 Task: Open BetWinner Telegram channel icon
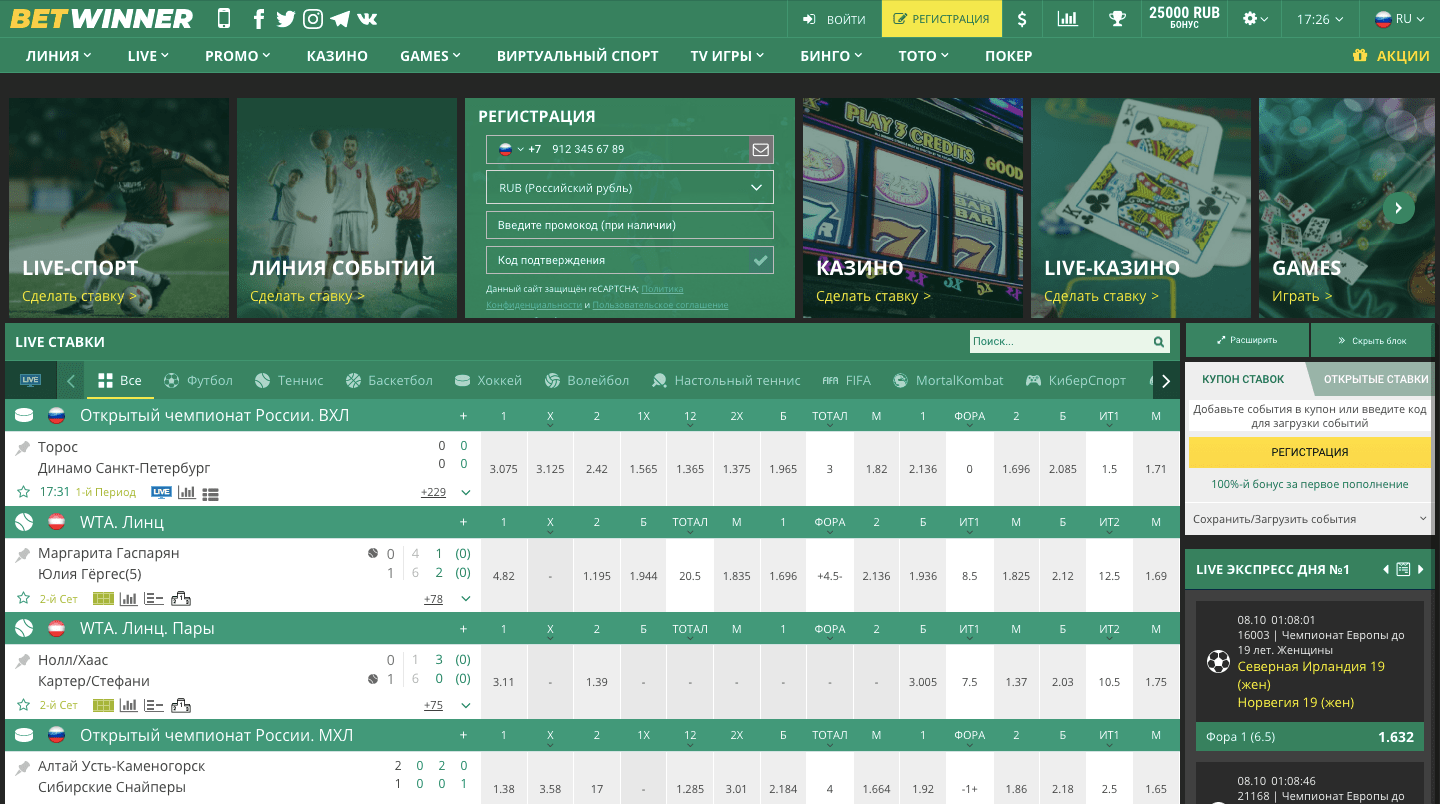[340, 18]
